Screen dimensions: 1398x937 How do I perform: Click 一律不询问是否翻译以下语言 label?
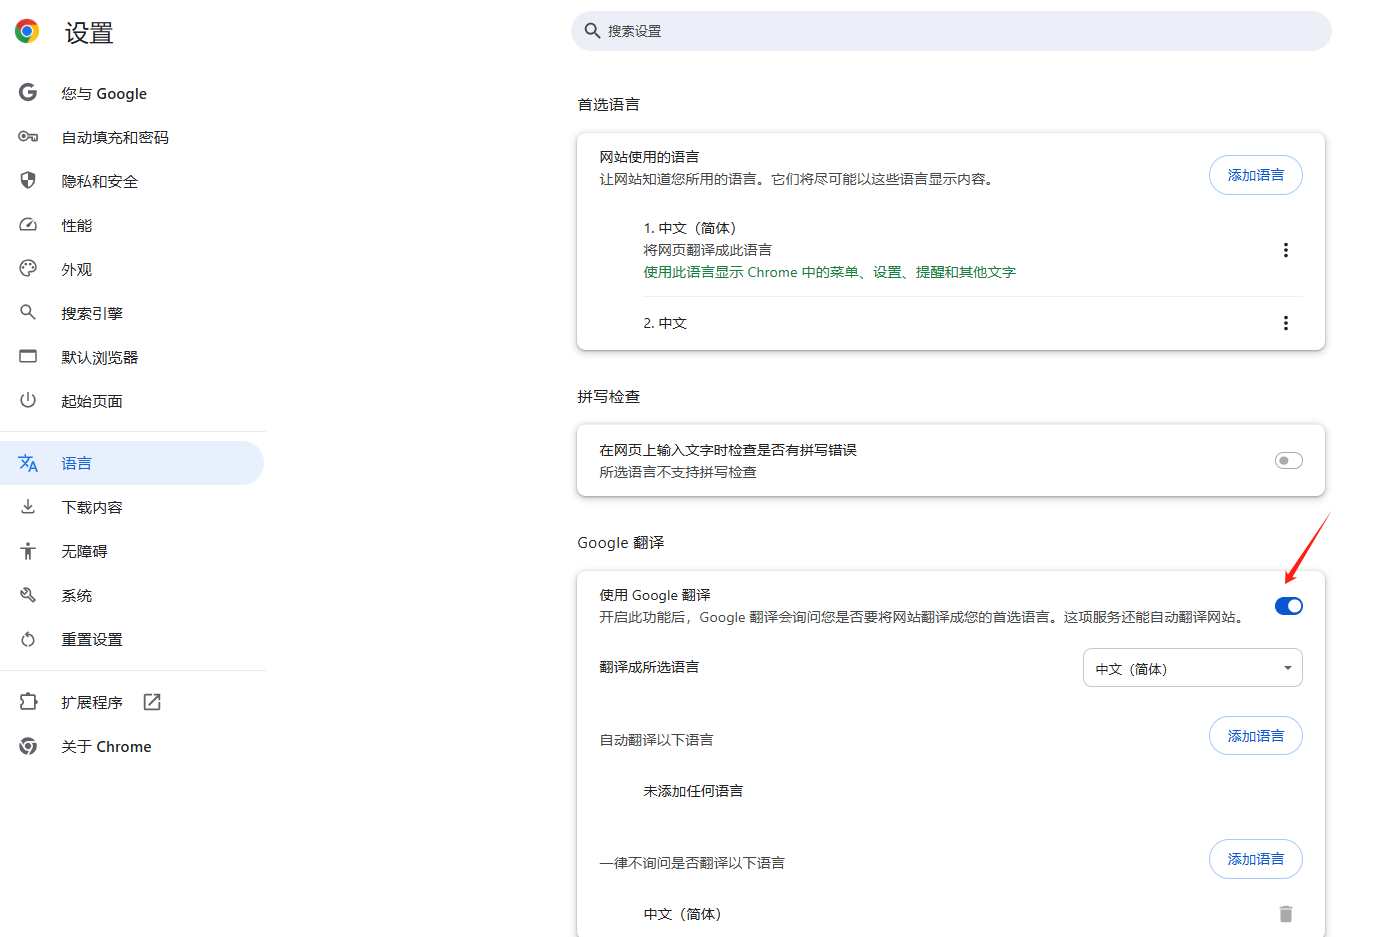point(692,863)
